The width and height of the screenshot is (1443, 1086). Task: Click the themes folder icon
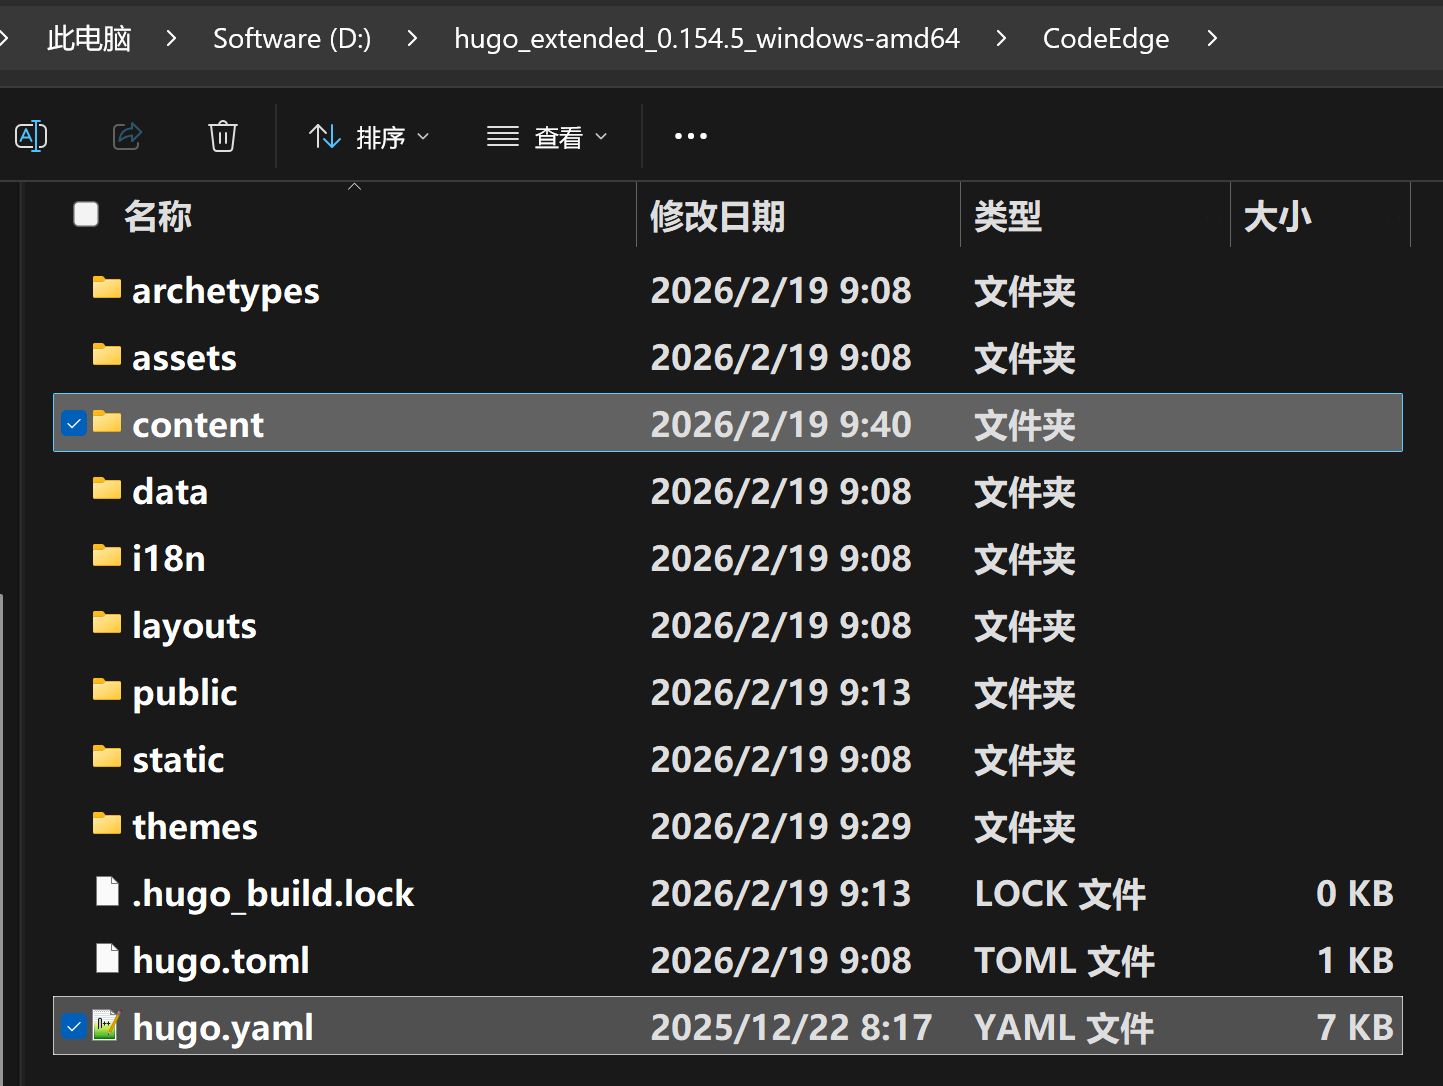click(x=106, y=825)
